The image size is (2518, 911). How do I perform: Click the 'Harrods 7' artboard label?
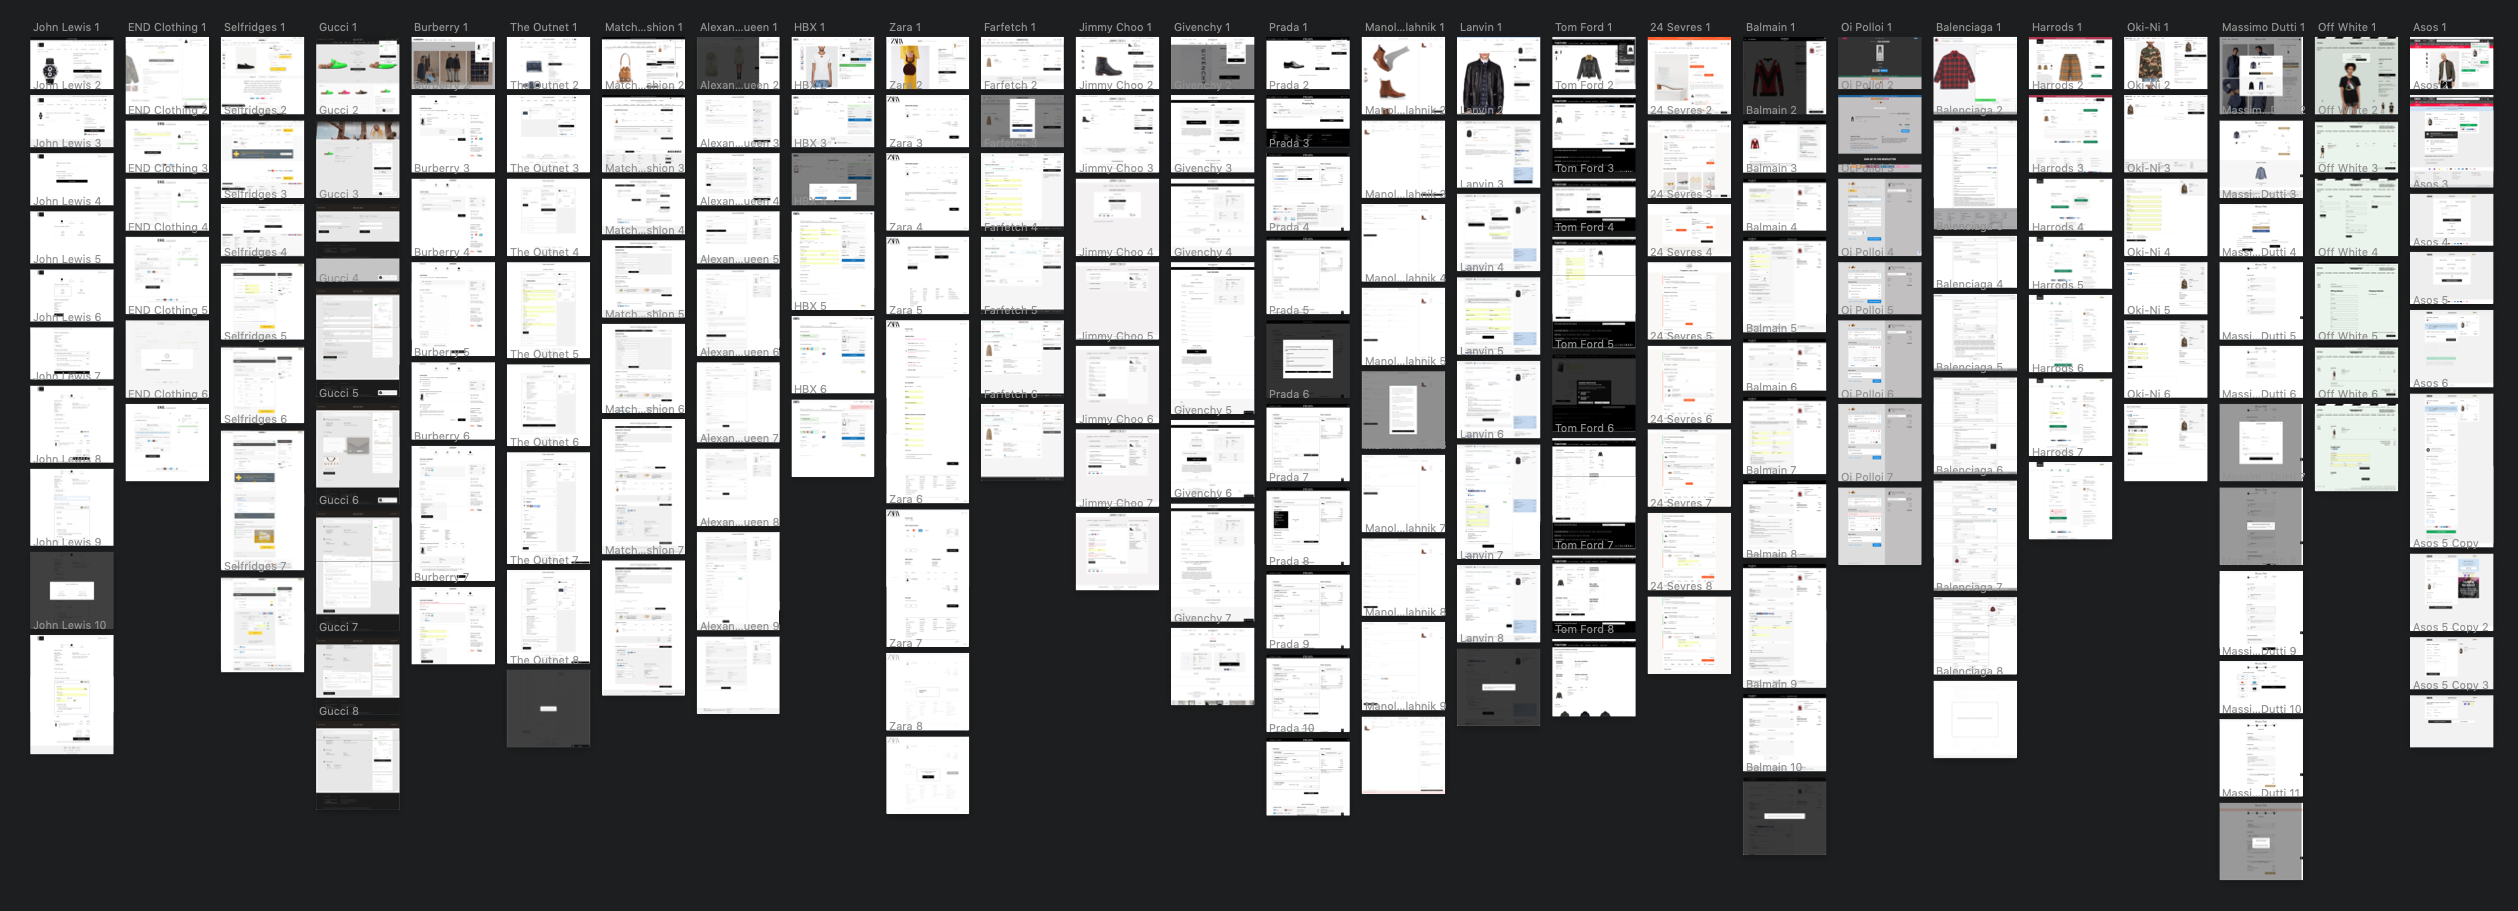[2057, 452]
